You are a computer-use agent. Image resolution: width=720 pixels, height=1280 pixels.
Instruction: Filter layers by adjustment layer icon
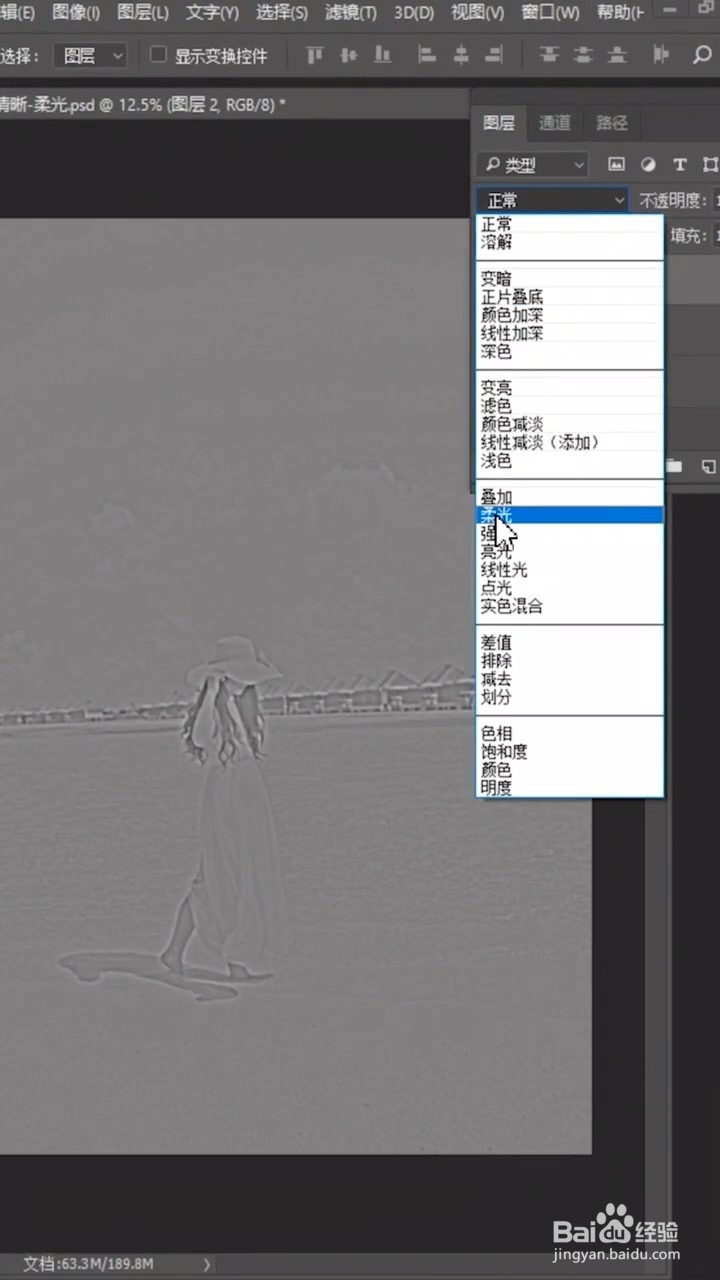pos(648,165)
